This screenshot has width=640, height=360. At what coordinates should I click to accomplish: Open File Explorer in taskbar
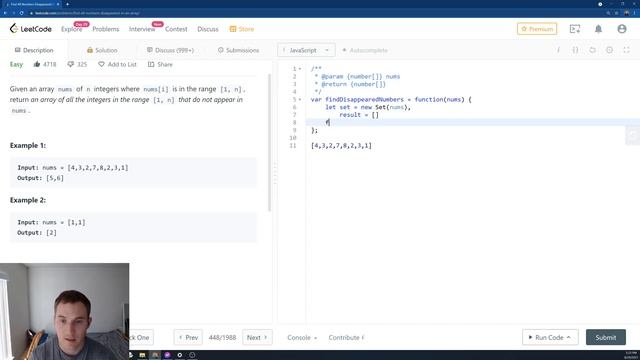click(142, 355)
